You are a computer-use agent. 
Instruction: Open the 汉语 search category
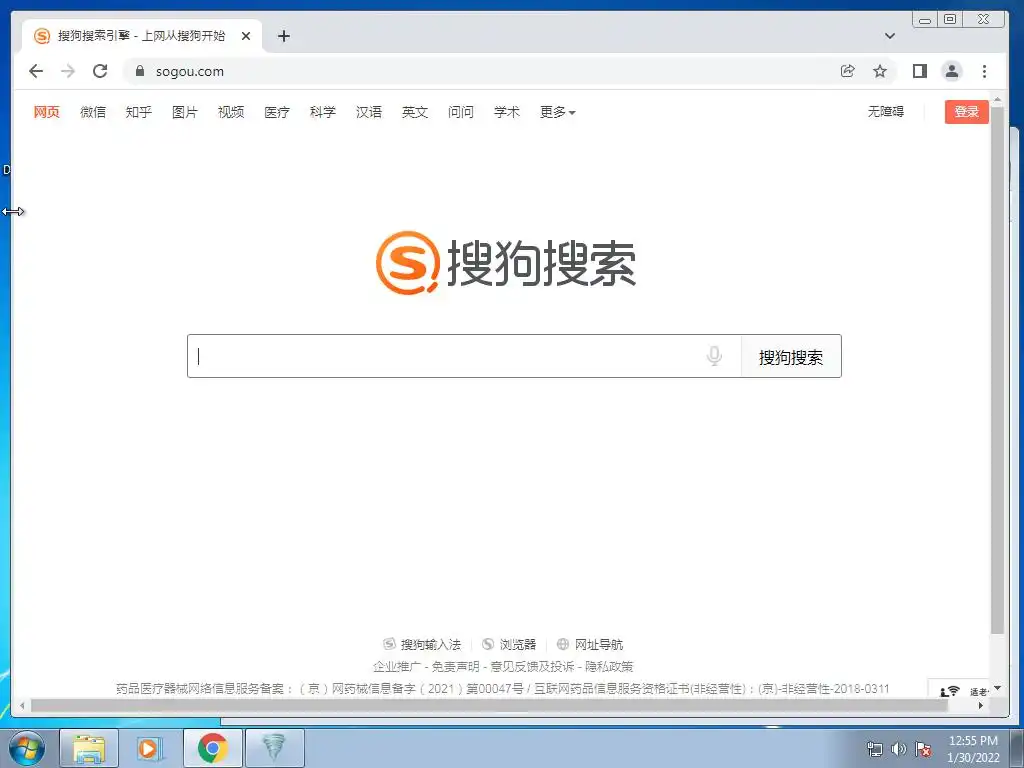point(369,112)
